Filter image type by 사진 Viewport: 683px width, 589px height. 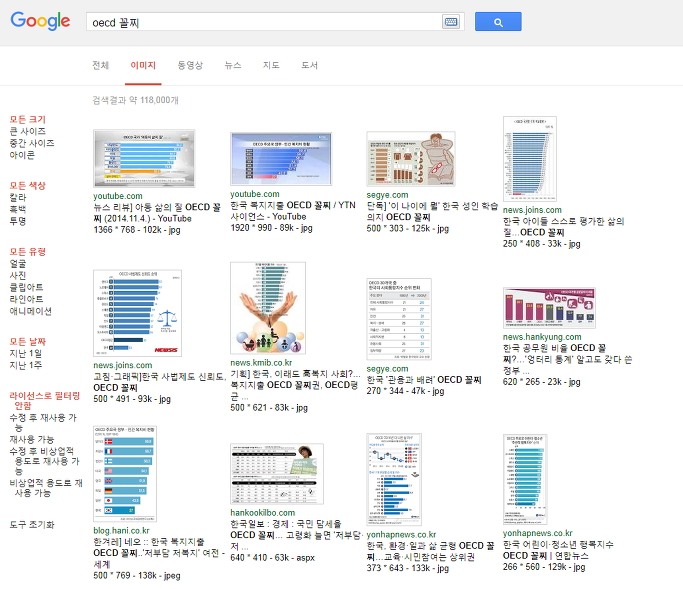click(x=18, y=275)
